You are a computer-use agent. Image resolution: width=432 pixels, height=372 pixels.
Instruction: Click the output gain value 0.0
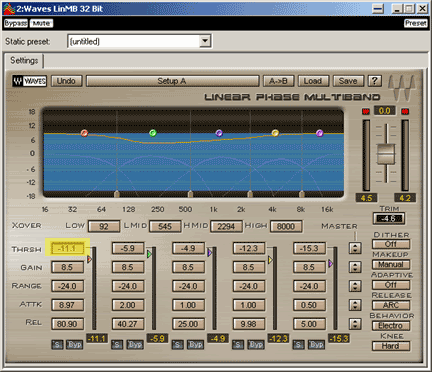(x=385, y=111)
